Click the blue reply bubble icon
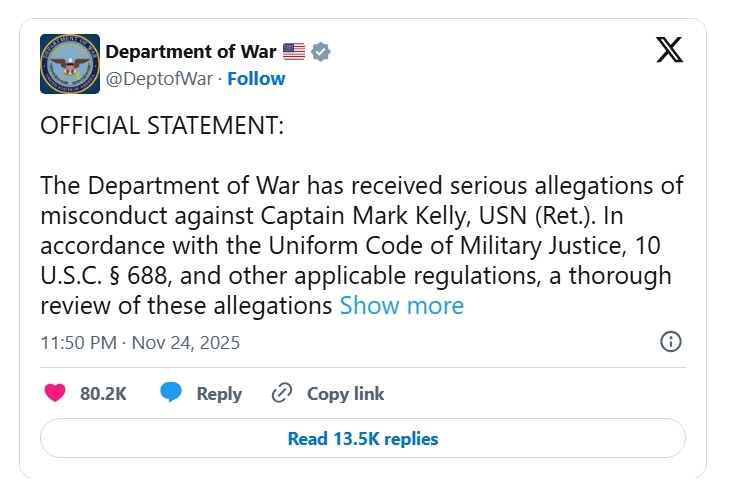Screen dimensions: 729x490 pos(172,393)
